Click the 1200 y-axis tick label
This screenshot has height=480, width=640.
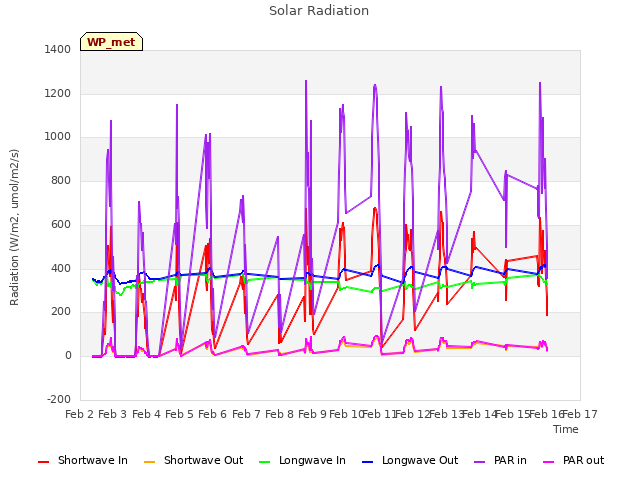pos(58,93)
